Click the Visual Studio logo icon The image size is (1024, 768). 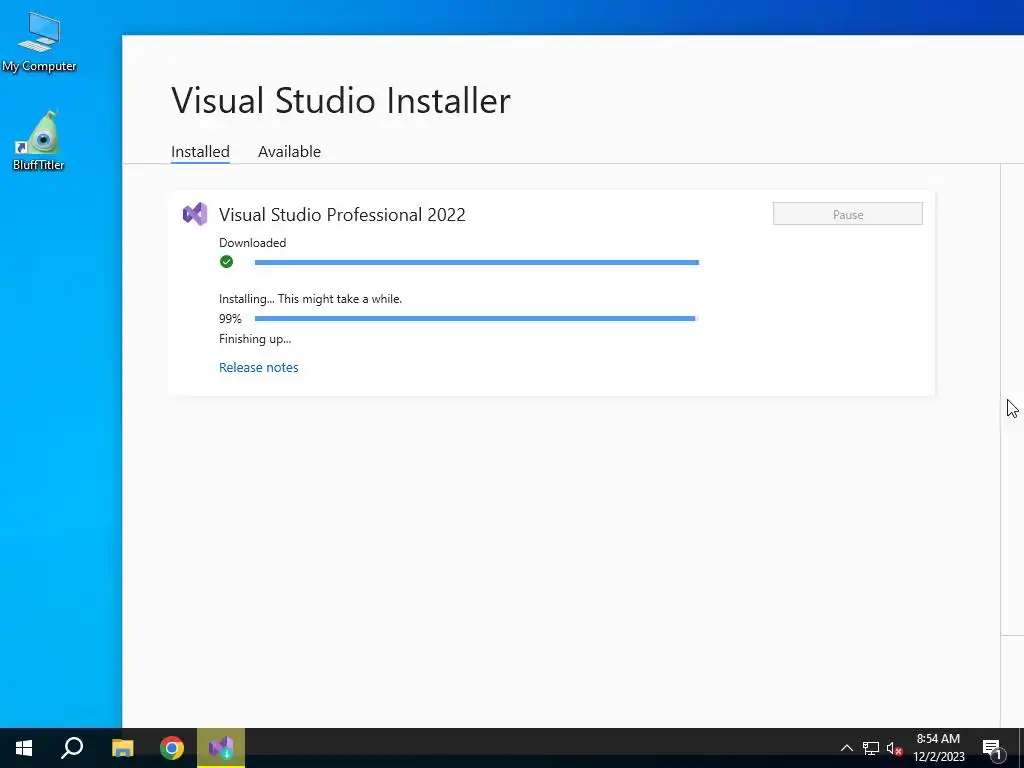pyautogui.click(x=195, y=214)
